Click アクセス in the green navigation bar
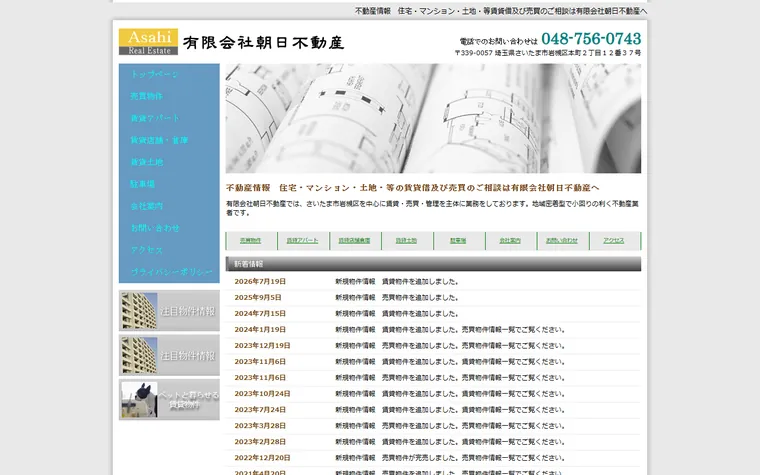 pos(614,240)
